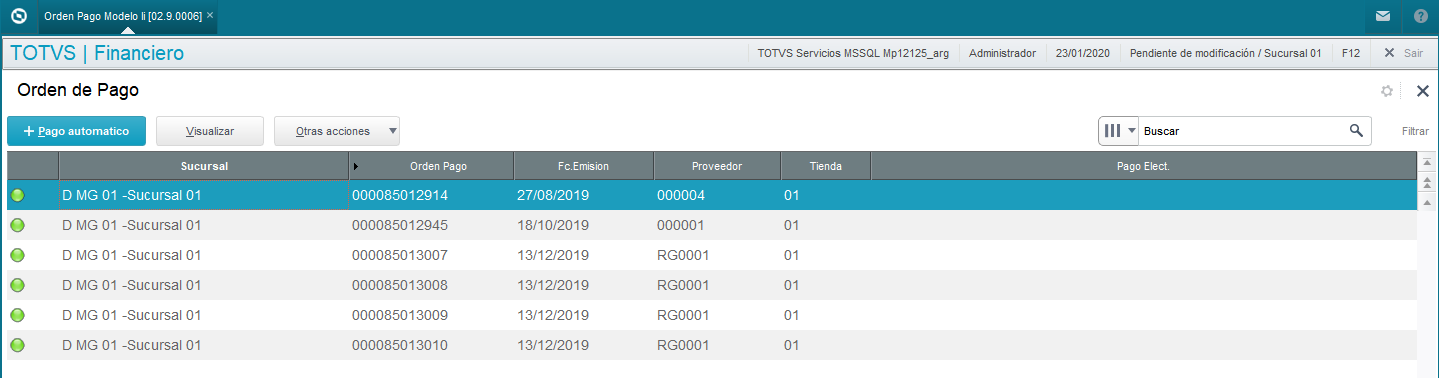Select order number 000085013007
1439x378 pixels.
400,255
